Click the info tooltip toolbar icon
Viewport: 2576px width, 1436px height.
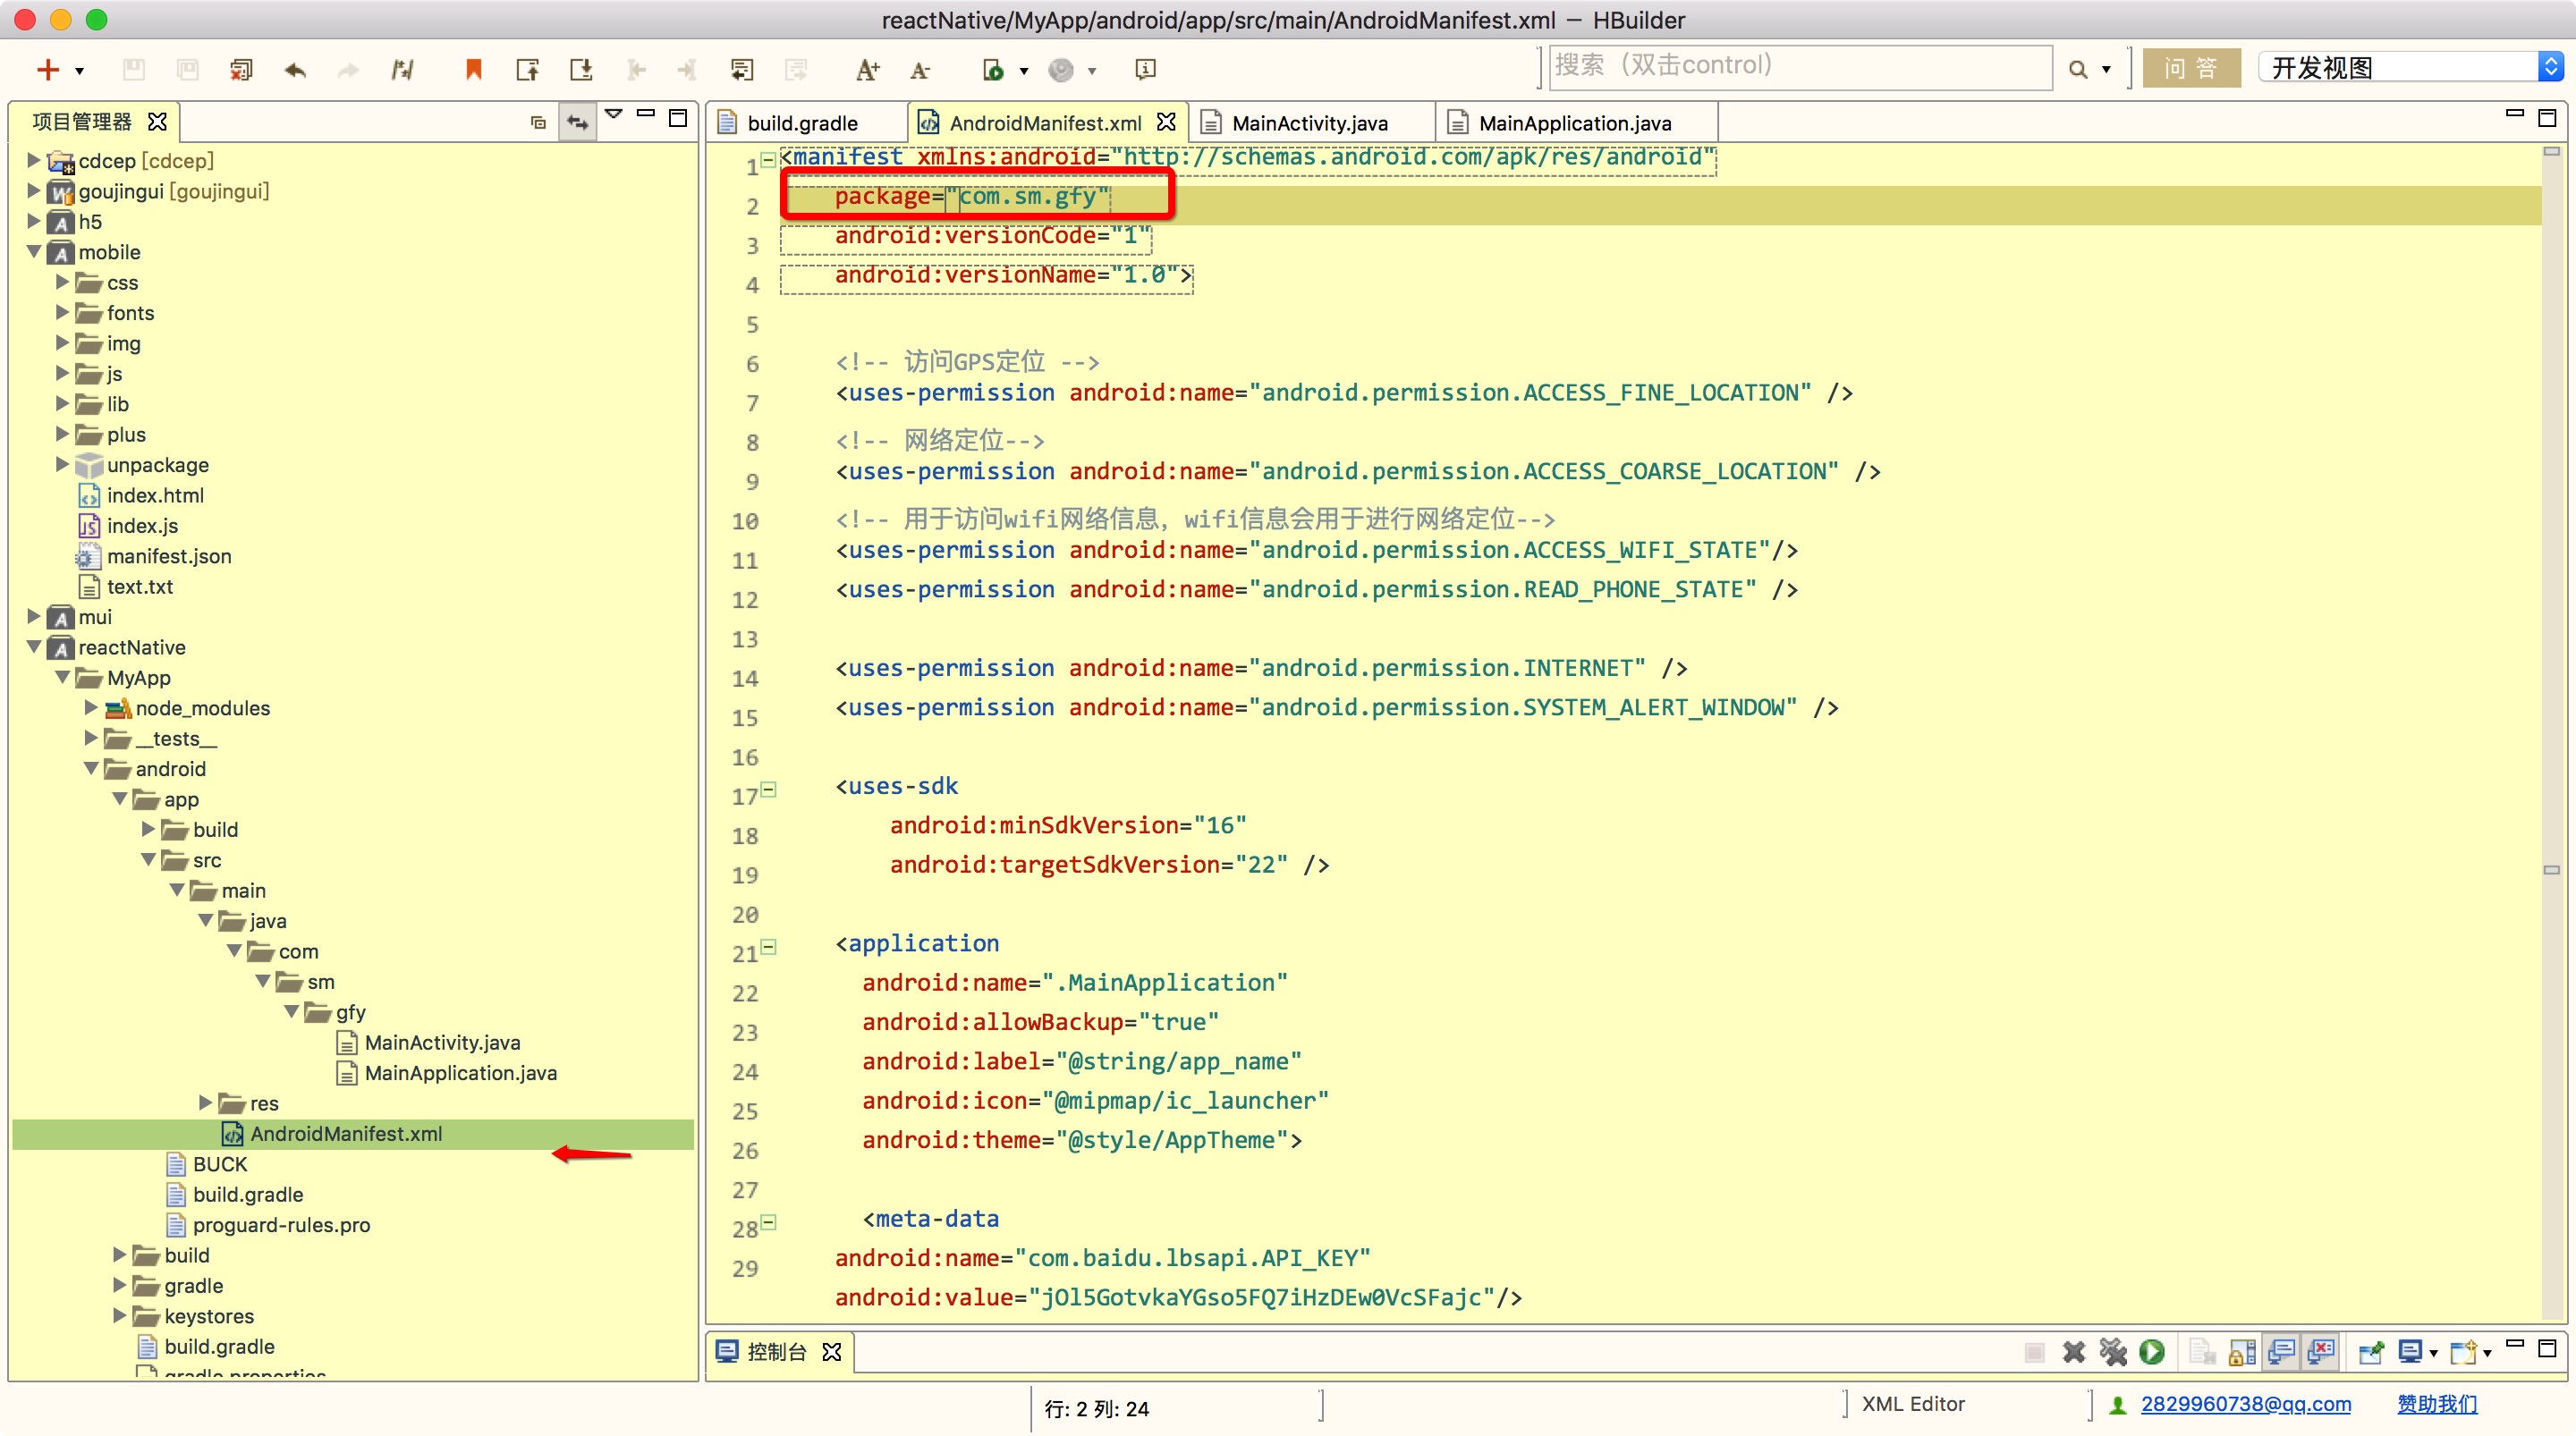pyautogui.click(x=1146, y=69)
